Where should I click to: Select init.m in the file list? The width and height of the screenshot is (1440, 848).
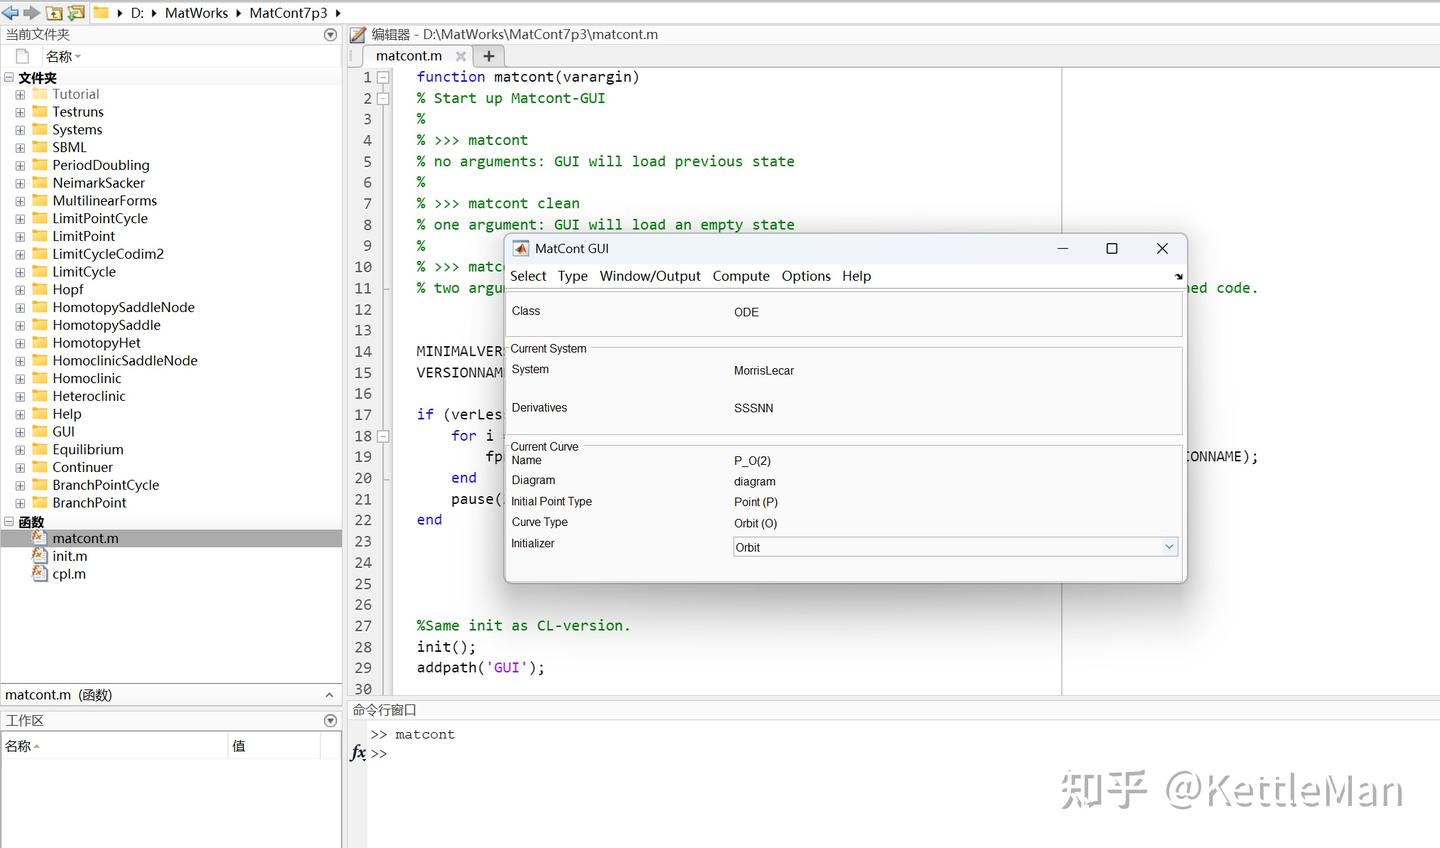click(x=69, y=556)
